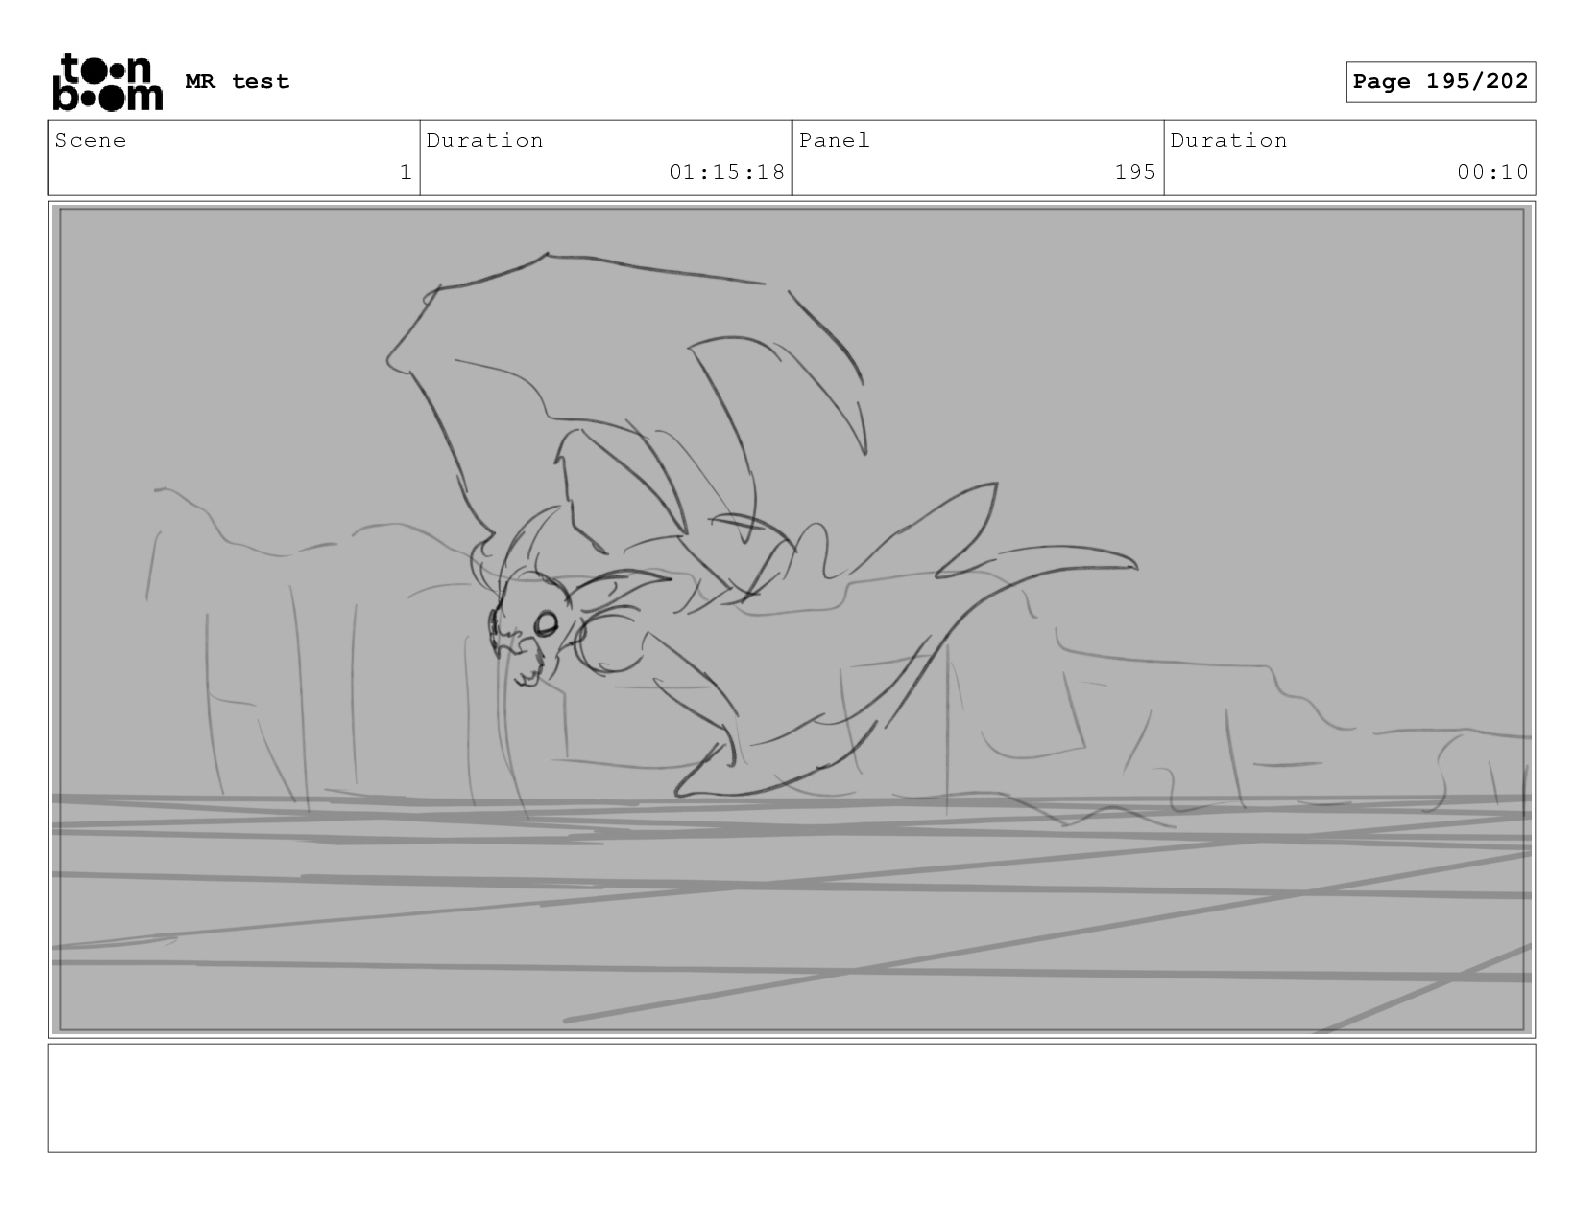Select the scene number '1'
1584x1224 pixels.
coord(406,172)
